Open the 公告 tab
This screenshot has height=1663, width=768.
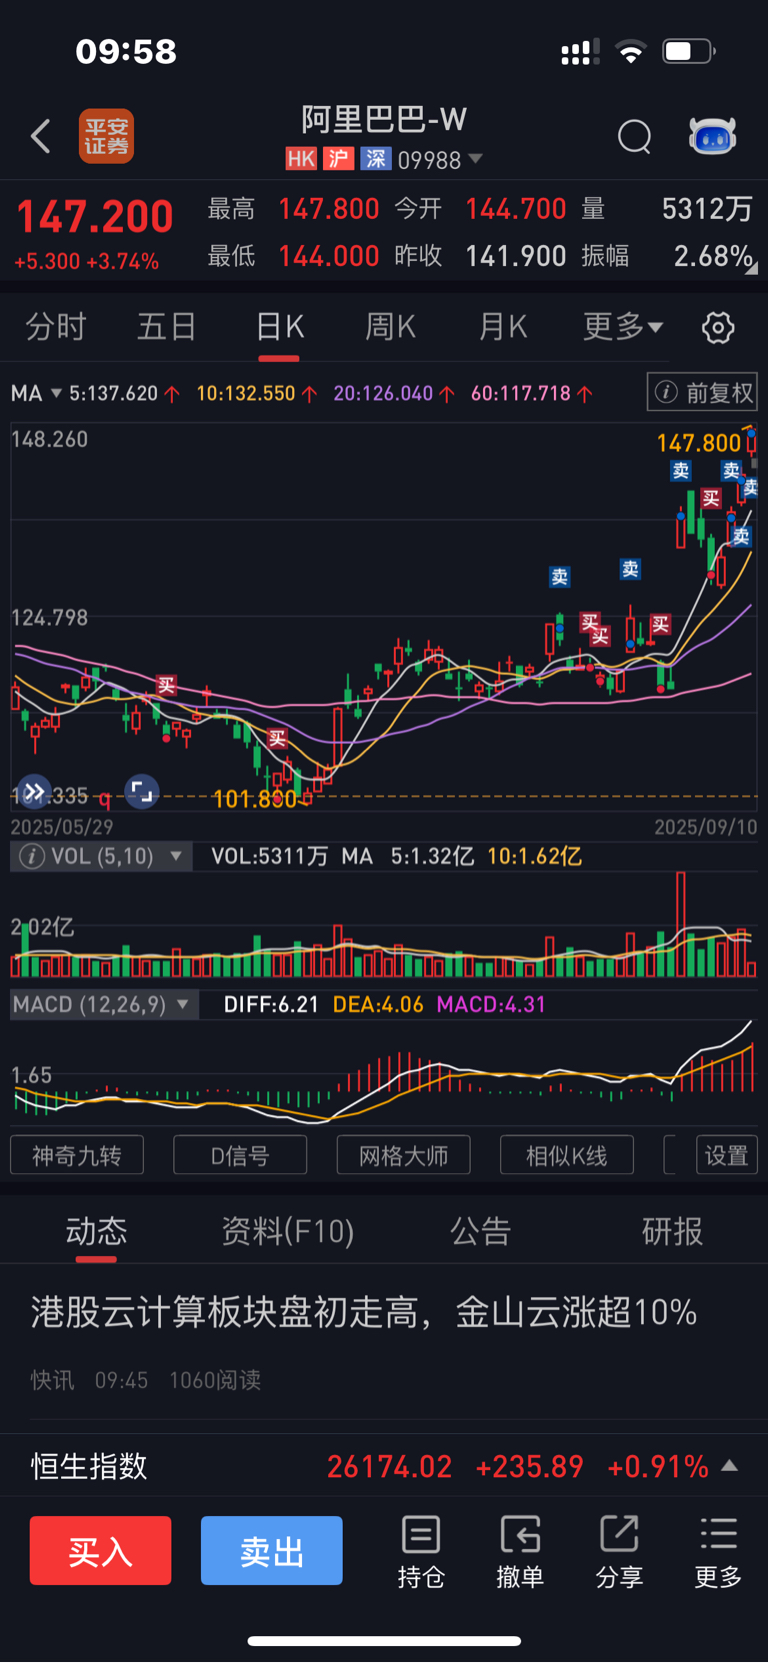tap(481, 1231)
